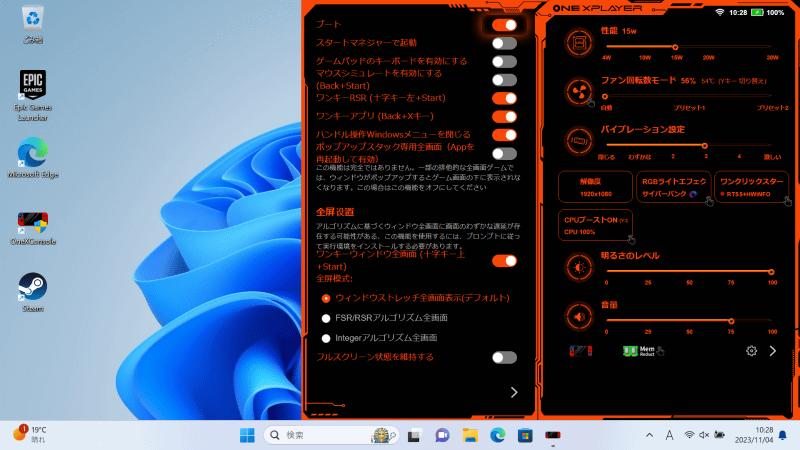
Task: Disable ワンキーアプリ (Back+Xキー) switch
Action: pyautogui.click(x=505, y=117)
